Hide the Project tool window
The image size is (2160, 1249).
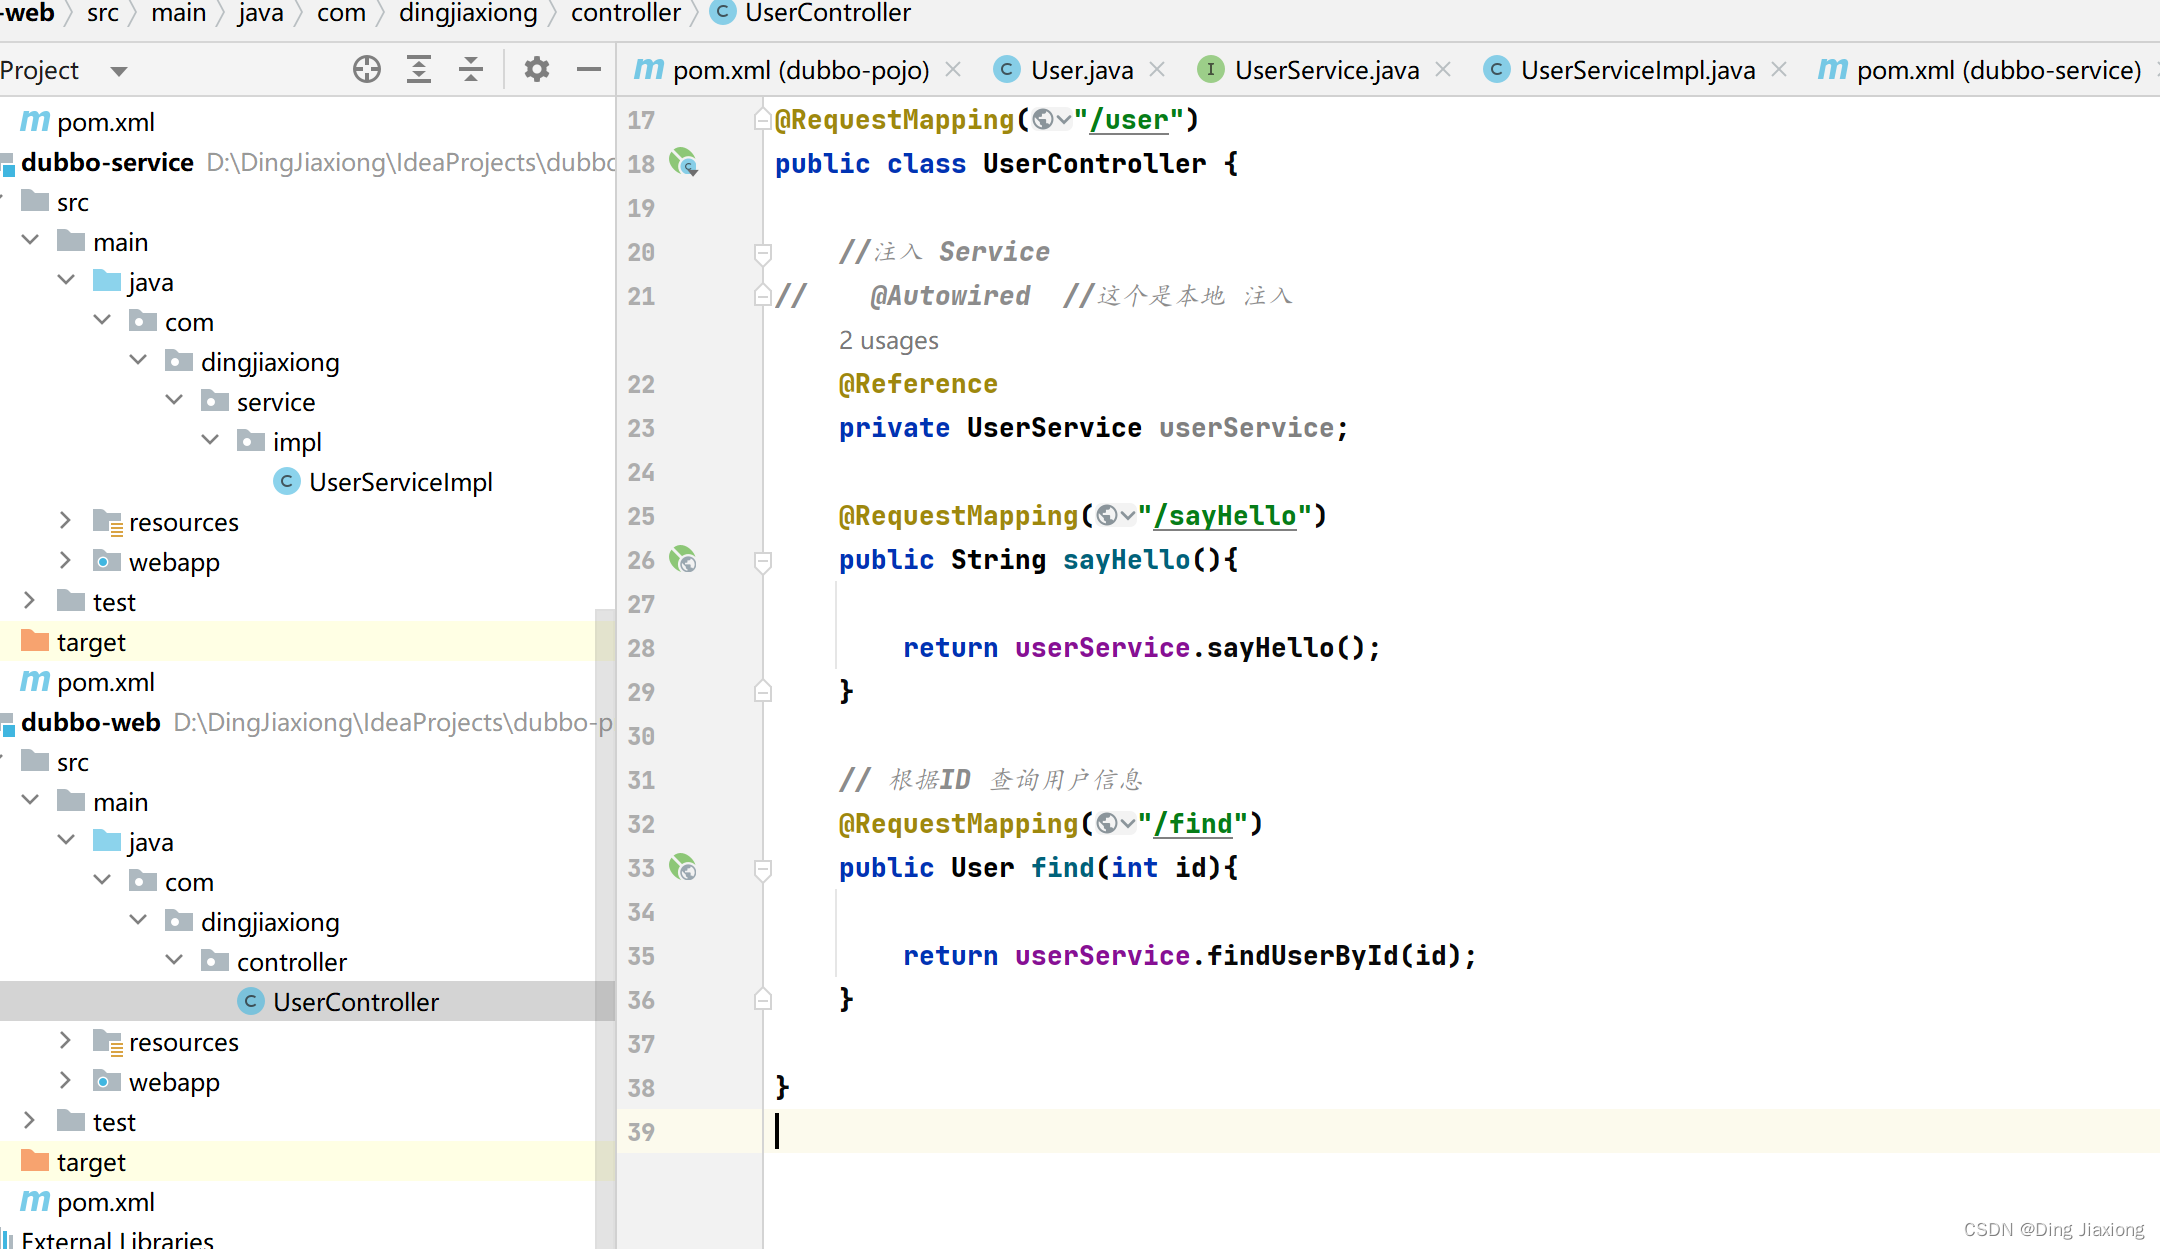tap(589, 69)
